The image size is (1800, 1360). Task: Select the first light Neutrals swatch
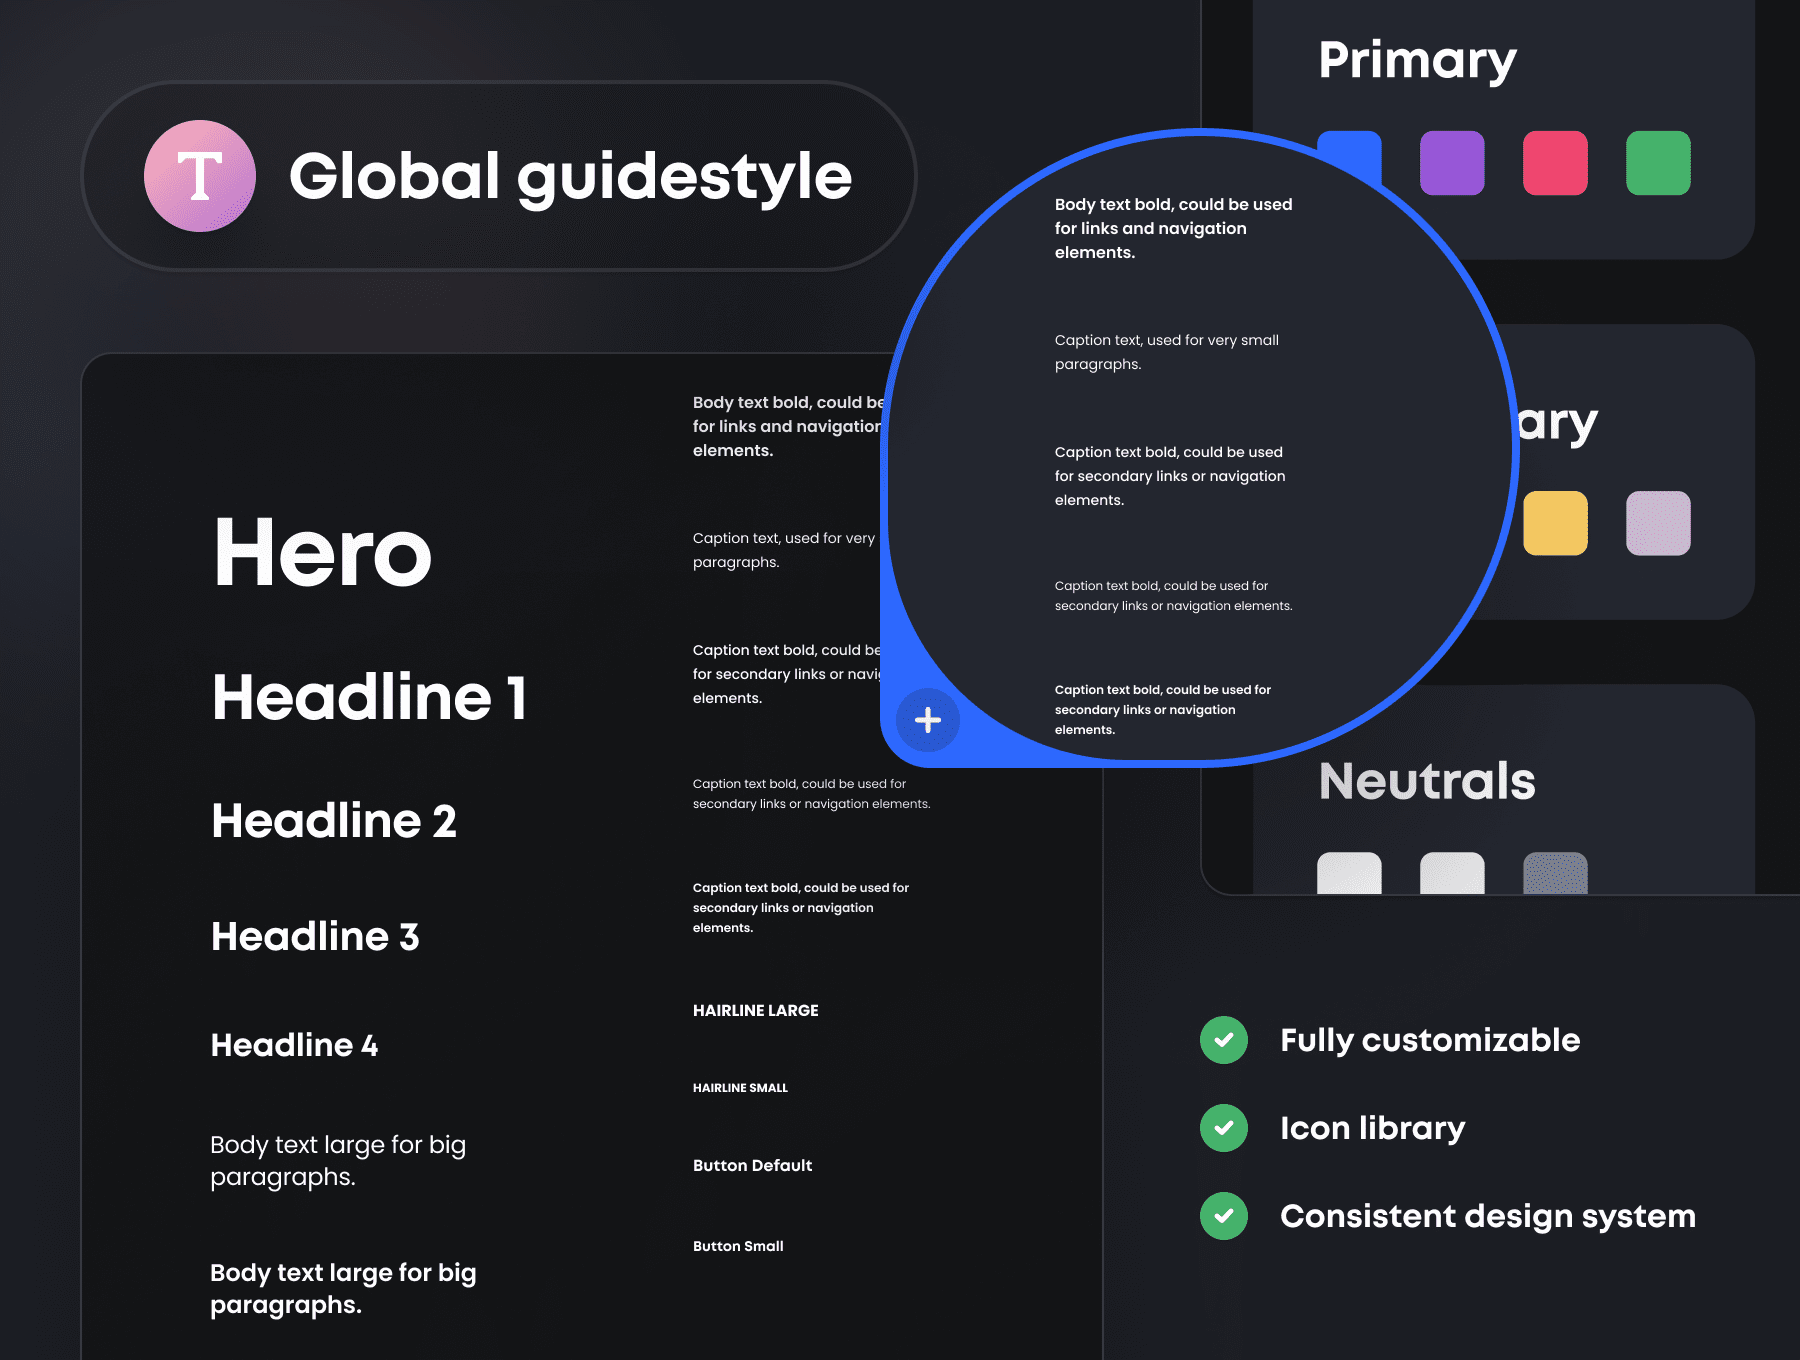pos(1349,873)
